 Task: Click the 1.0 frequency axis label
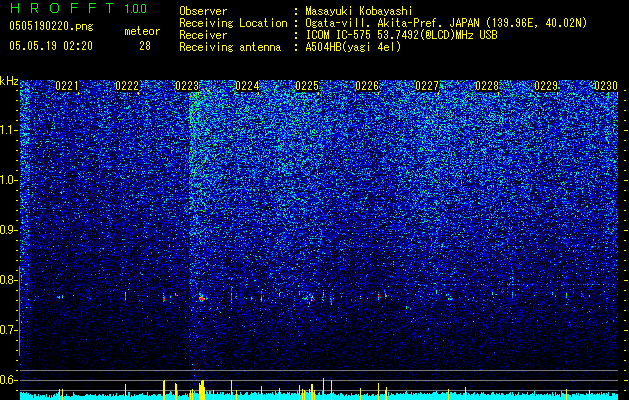pyautogui.click(x=8, y=180)
